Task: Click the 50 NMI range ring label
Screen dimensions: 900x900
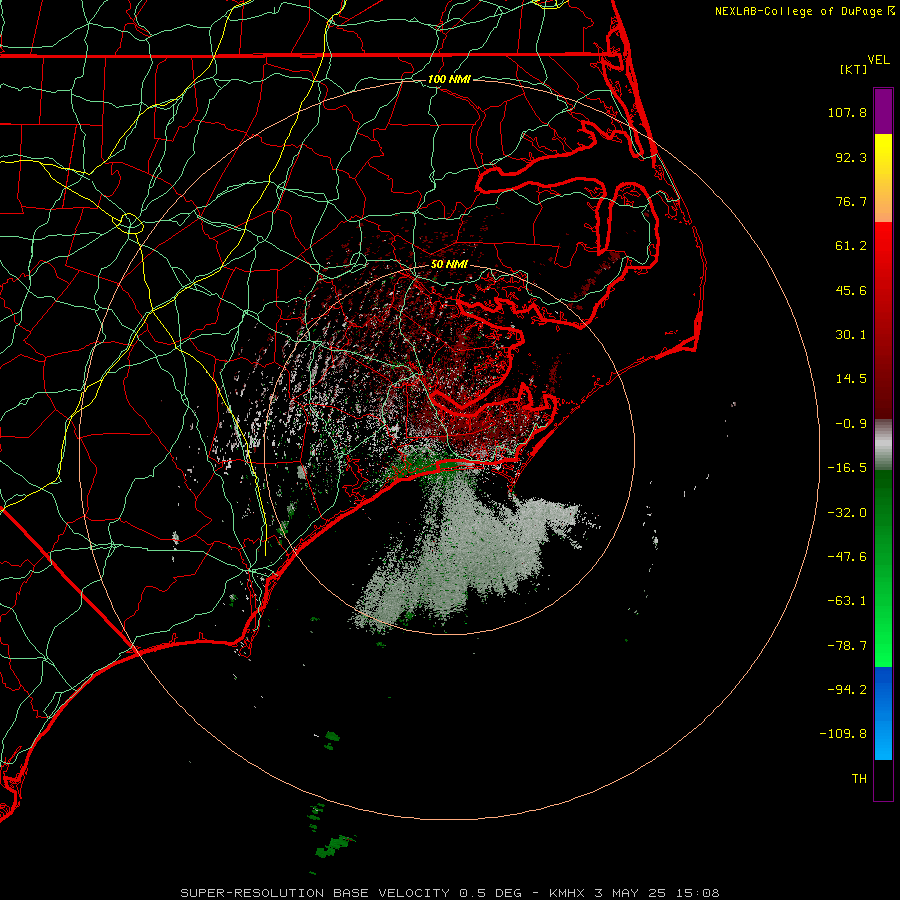Action: point(449,264)
